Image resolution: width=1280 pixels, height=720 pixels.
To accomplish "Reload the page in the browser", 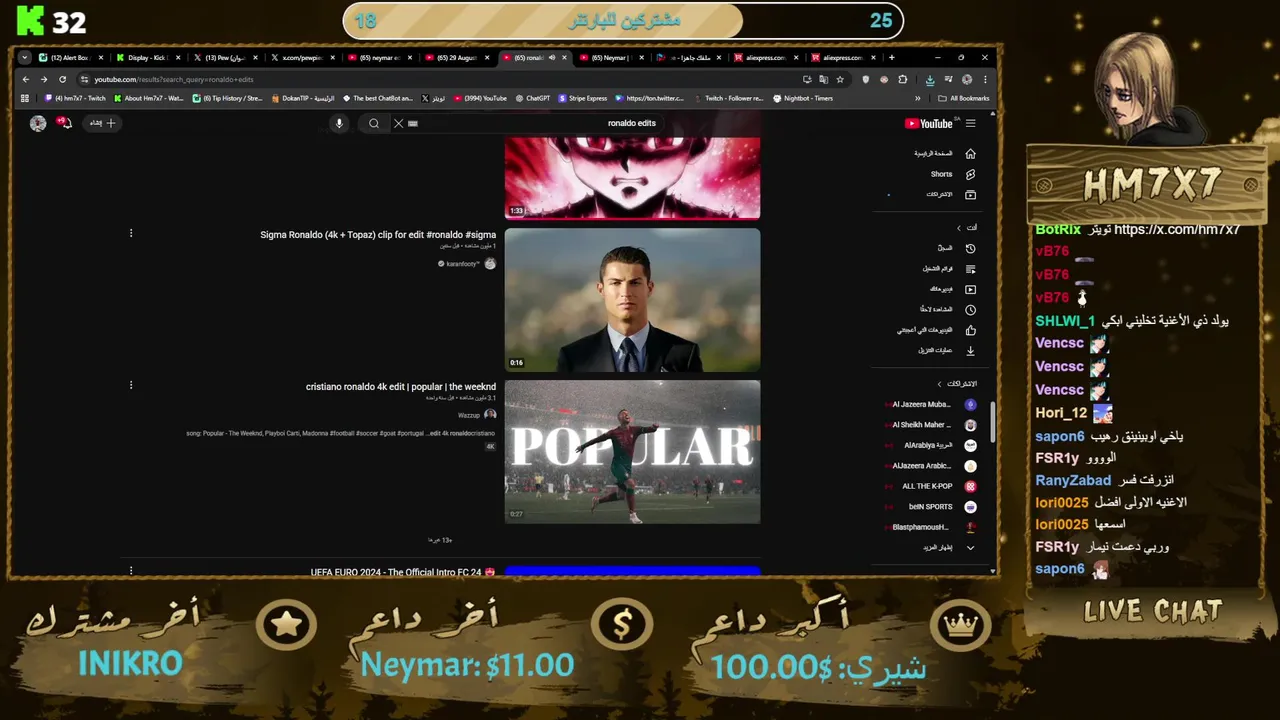I will (62, 79).
